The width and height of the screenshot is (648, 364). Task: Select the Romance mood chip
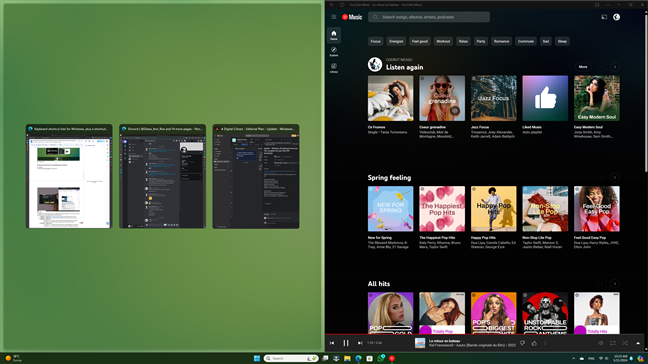(x=501, y=41)
